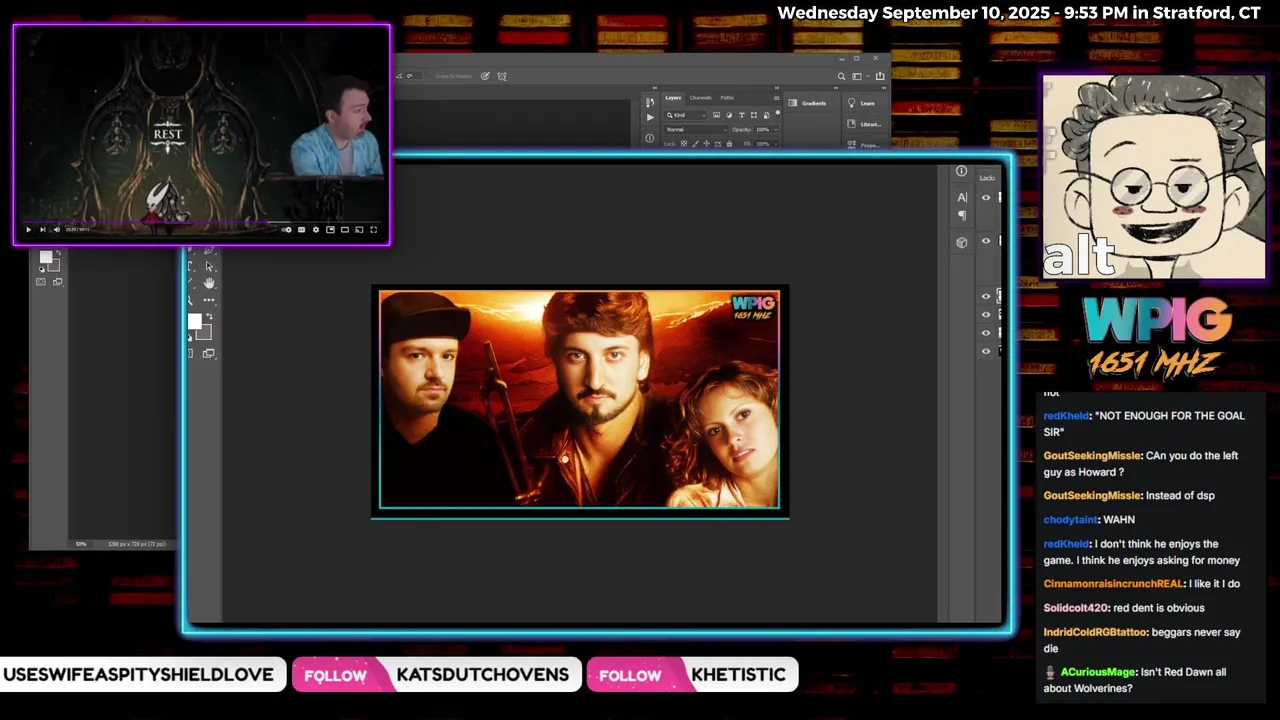The width and height of the screenshot is (1280, 720).
Task: Play the video with play button
Action: (28, 230)
